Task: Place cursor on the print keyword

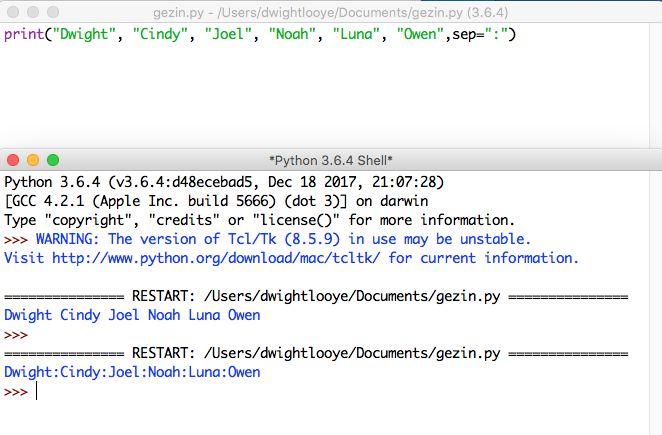Action: pos(24,35)
